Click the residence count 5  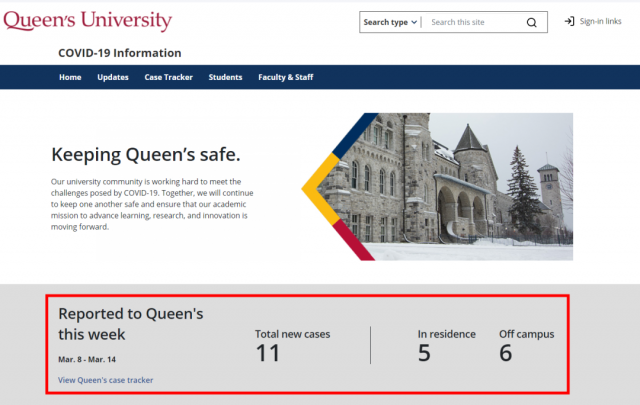[424, 353]
